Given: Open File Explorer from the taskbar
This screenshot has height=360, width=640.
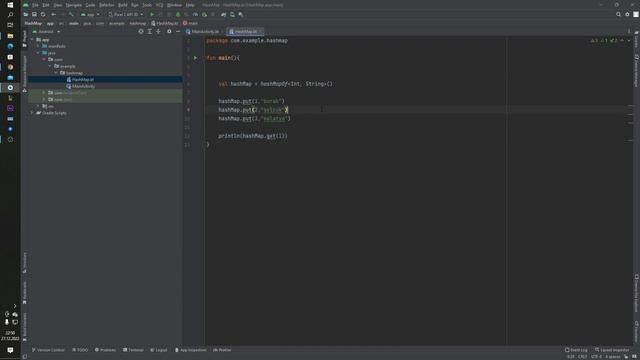Looking at the screenshot, I should click(10, 36).
